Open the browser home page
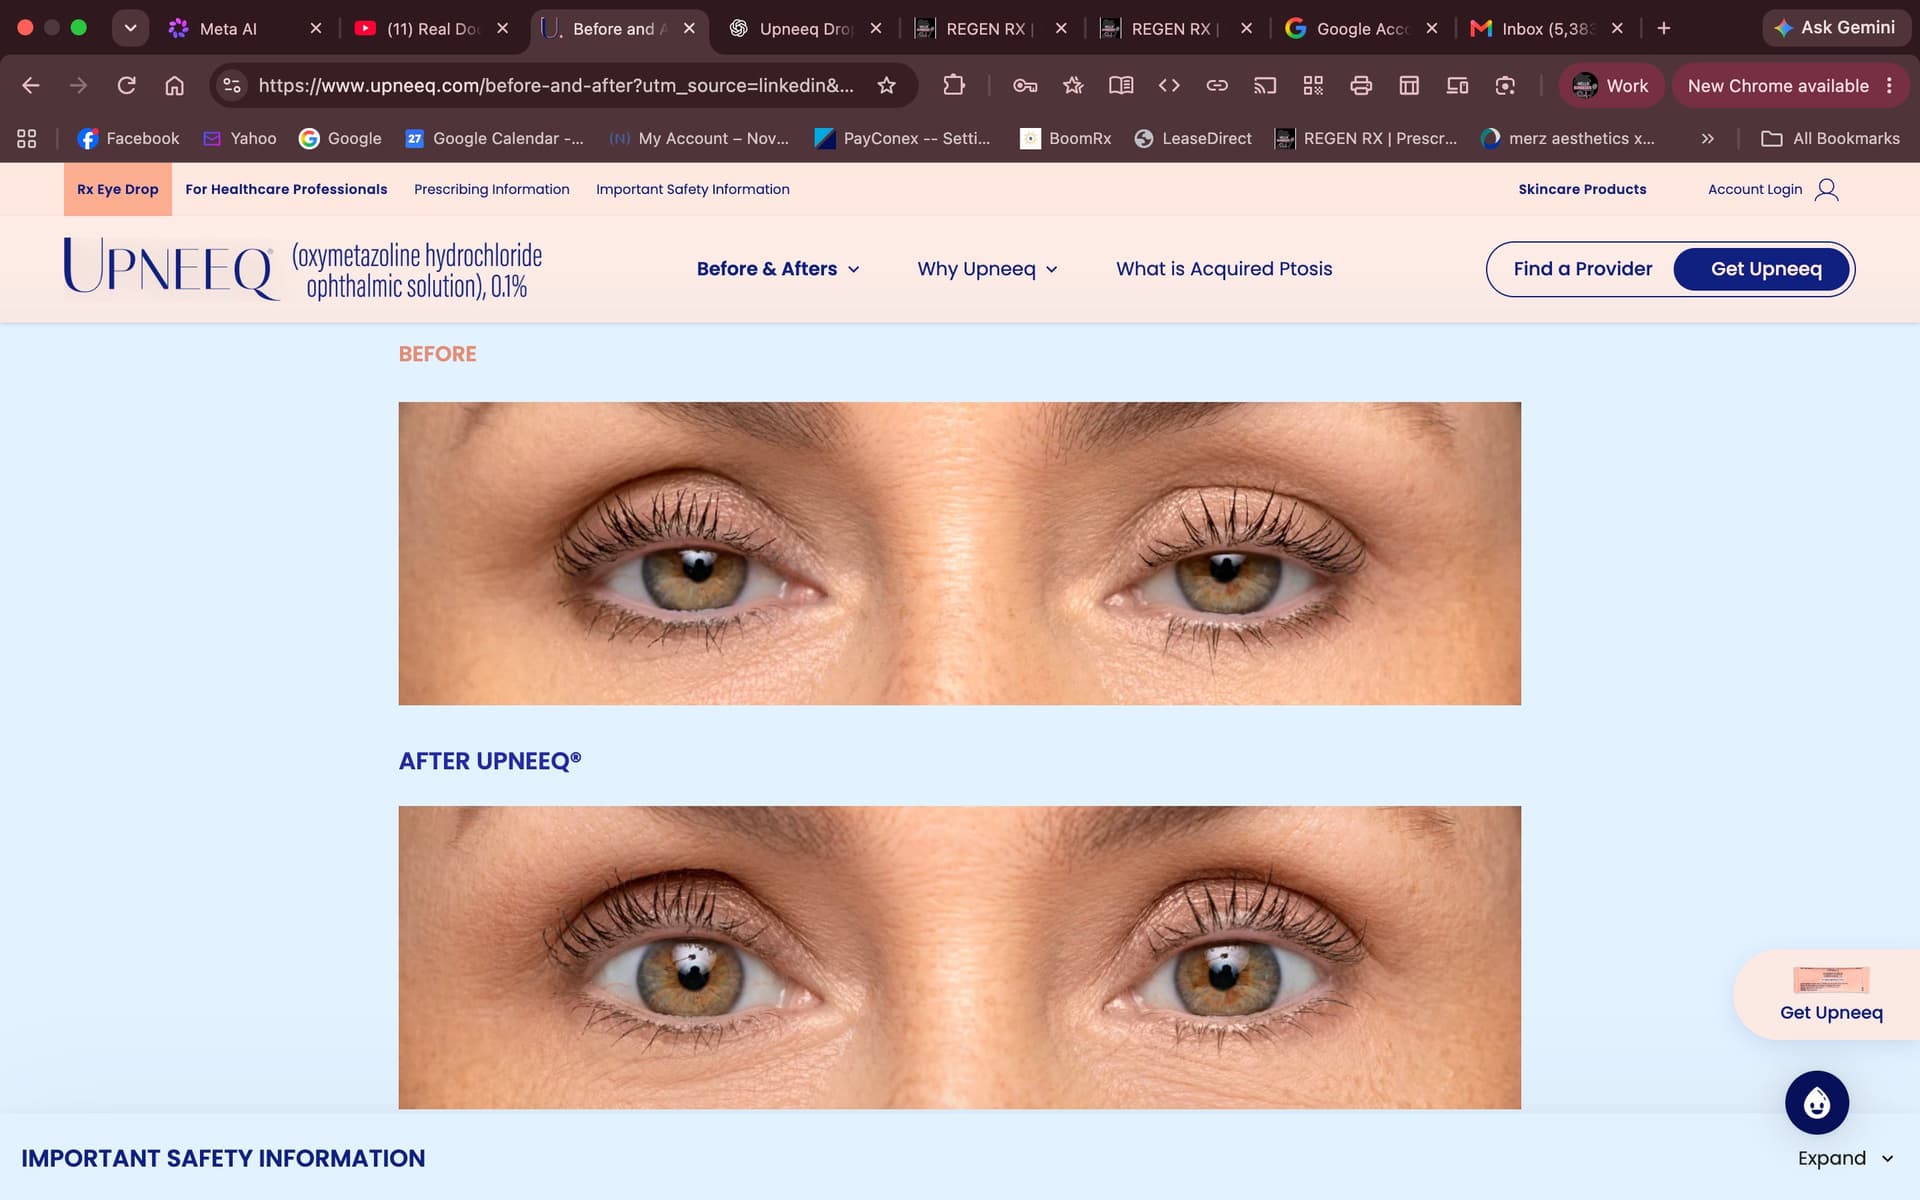The height and width of the screenshot is (1200, 1920). coord(174,86)
